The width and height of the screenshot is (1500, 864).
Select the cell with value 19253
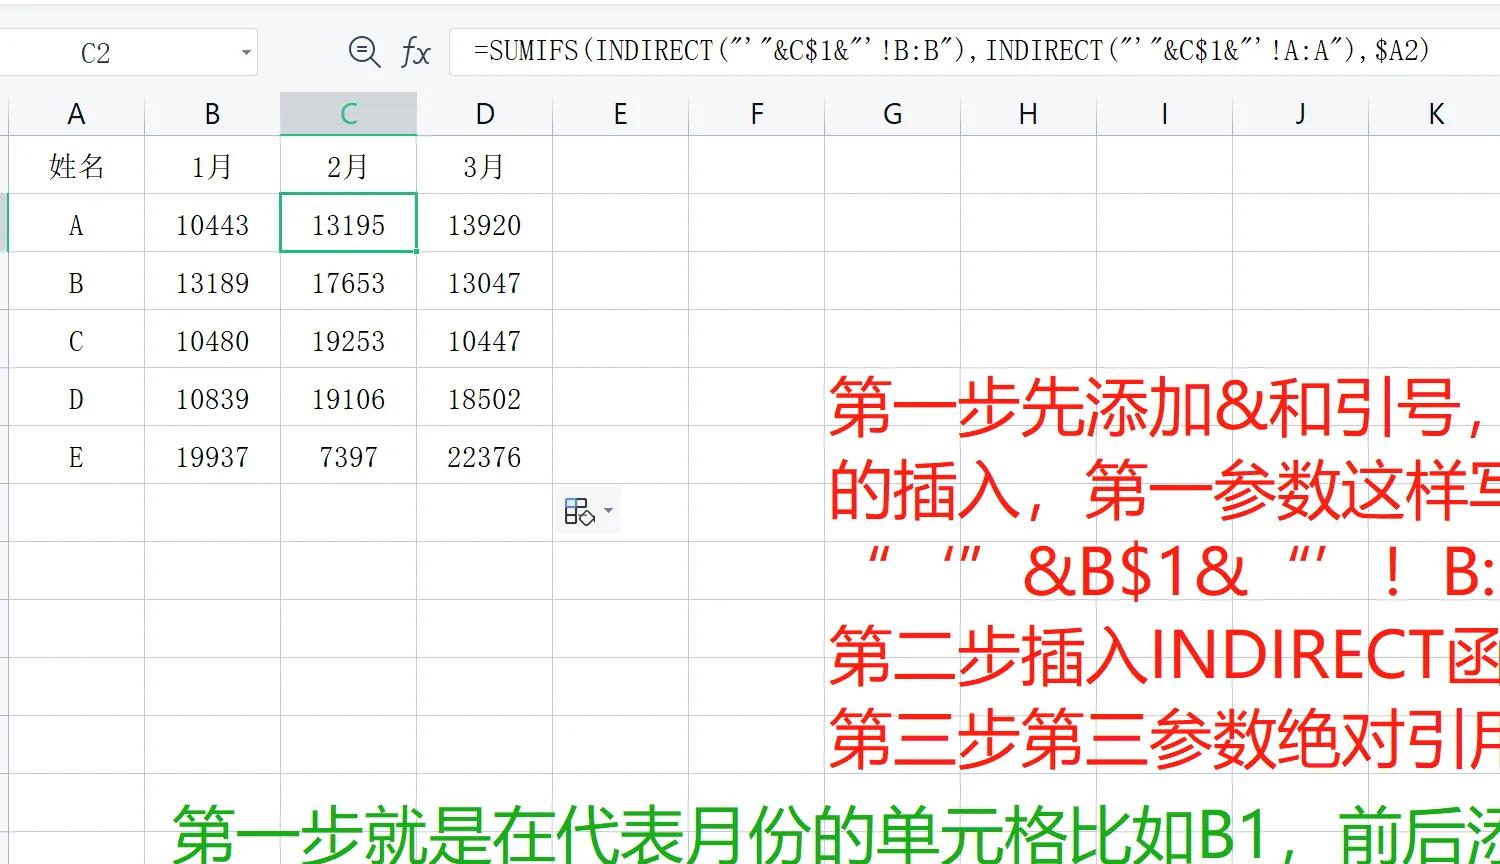point(348,341)
